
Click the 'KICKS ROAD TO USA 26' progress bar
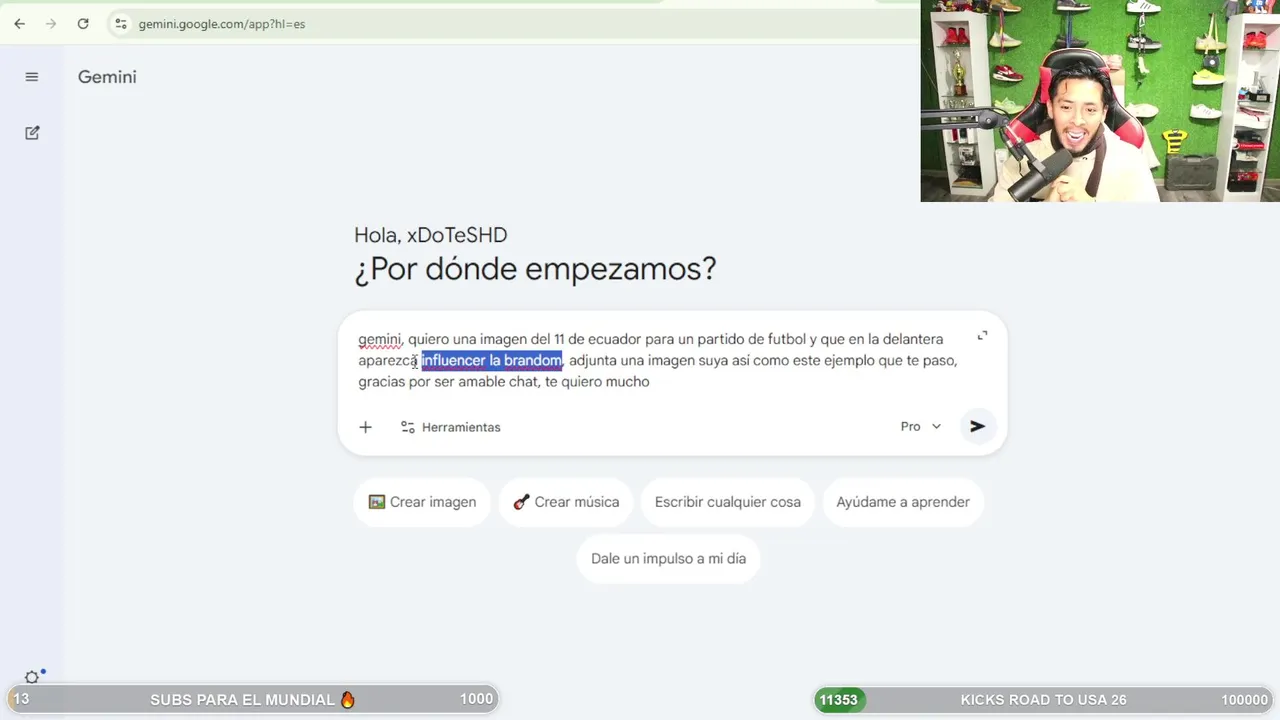[1044, 700]
